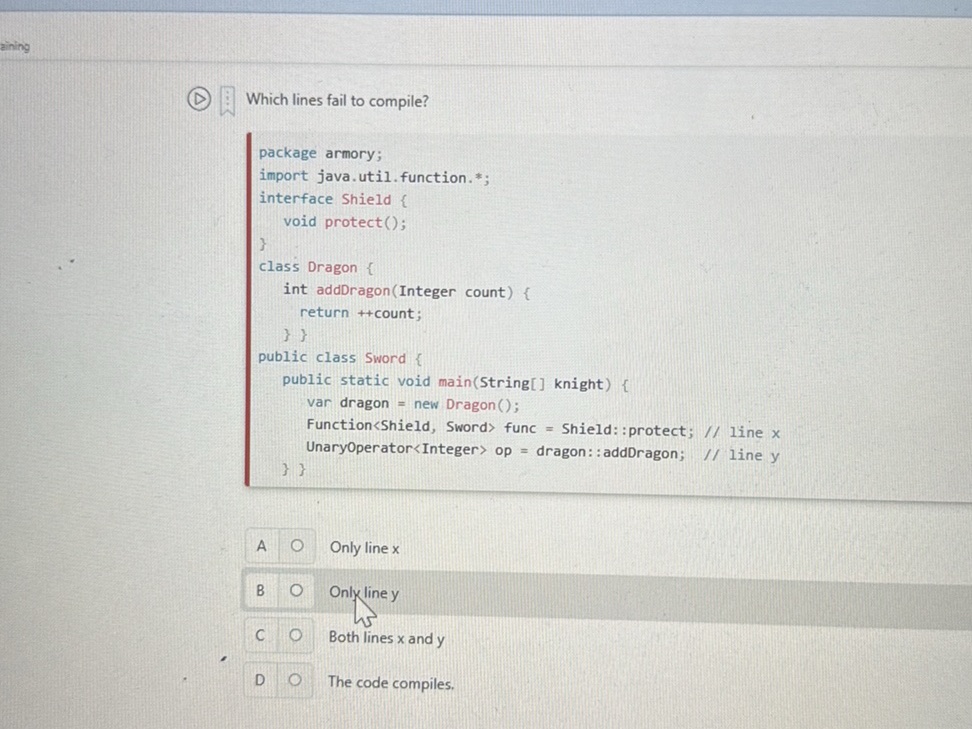Screen dimensions: 972x729
Task: Click the play icon left of the question text
Action: pos(199,100)
